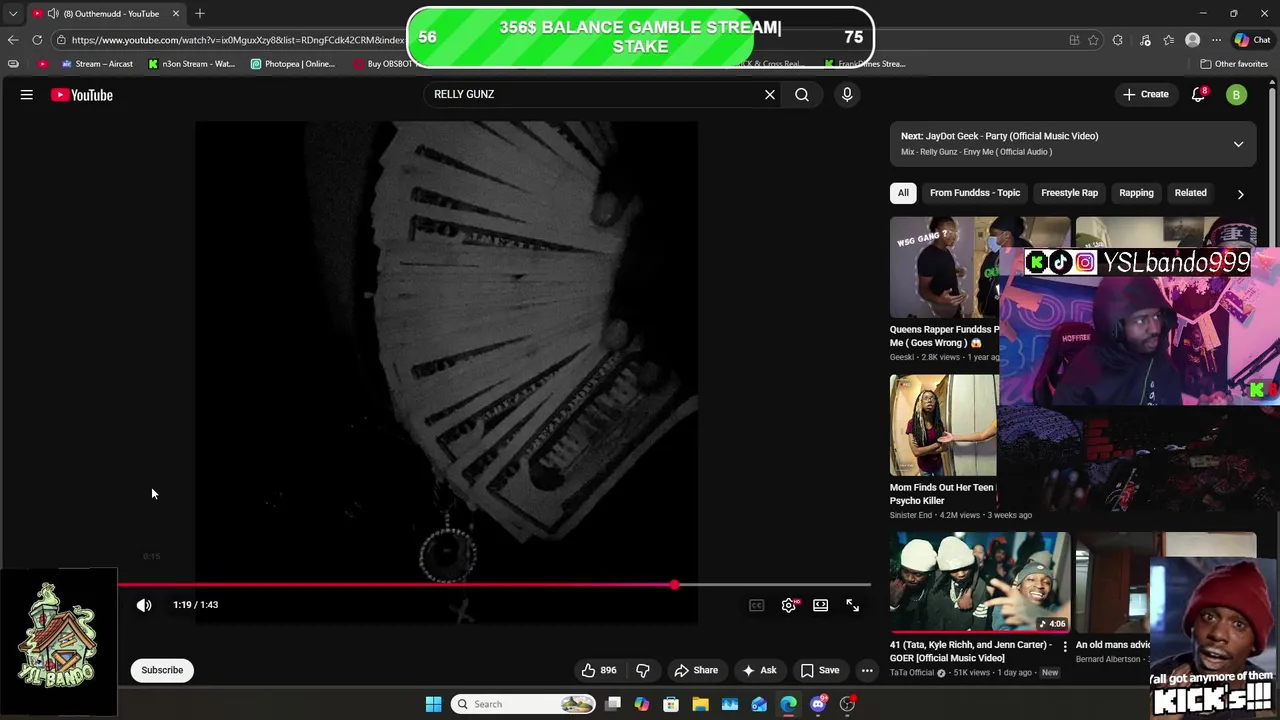Select the Rapping chip

pyautogui.click(x=1136, y=193)
